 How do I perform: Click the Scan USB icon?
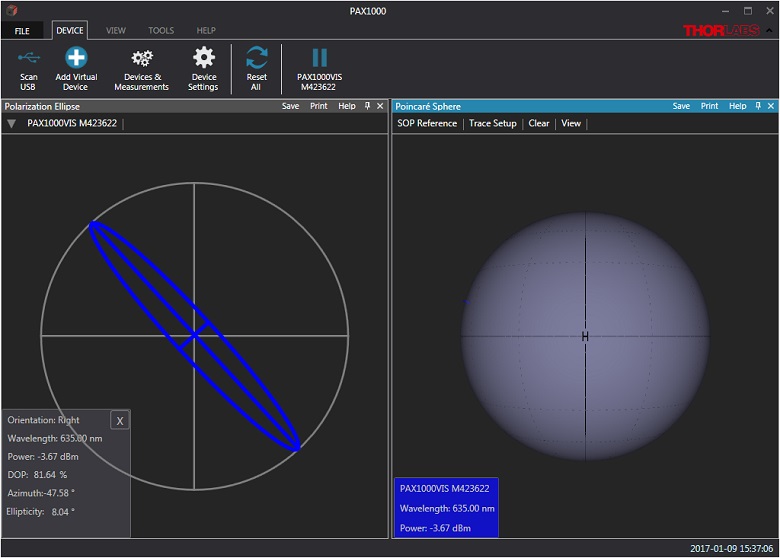click(x=28, y=59)
